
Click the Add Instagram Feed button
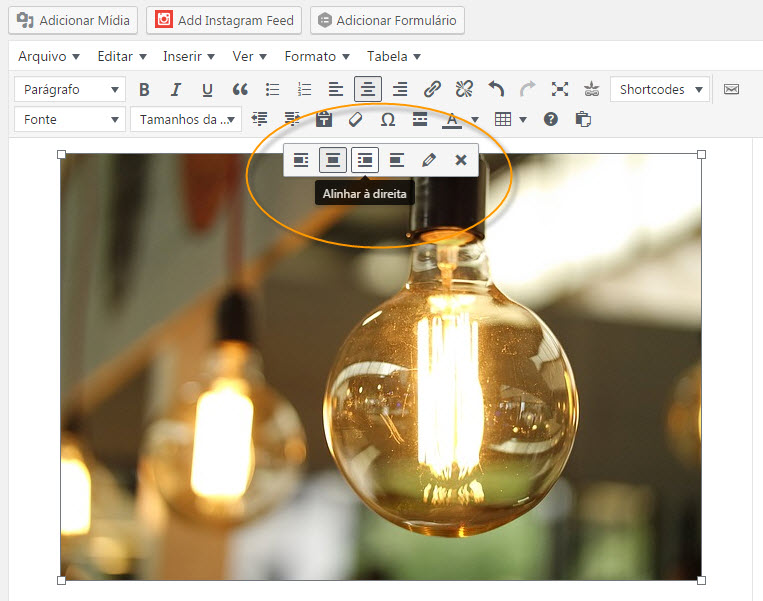[x=225, y=20]
